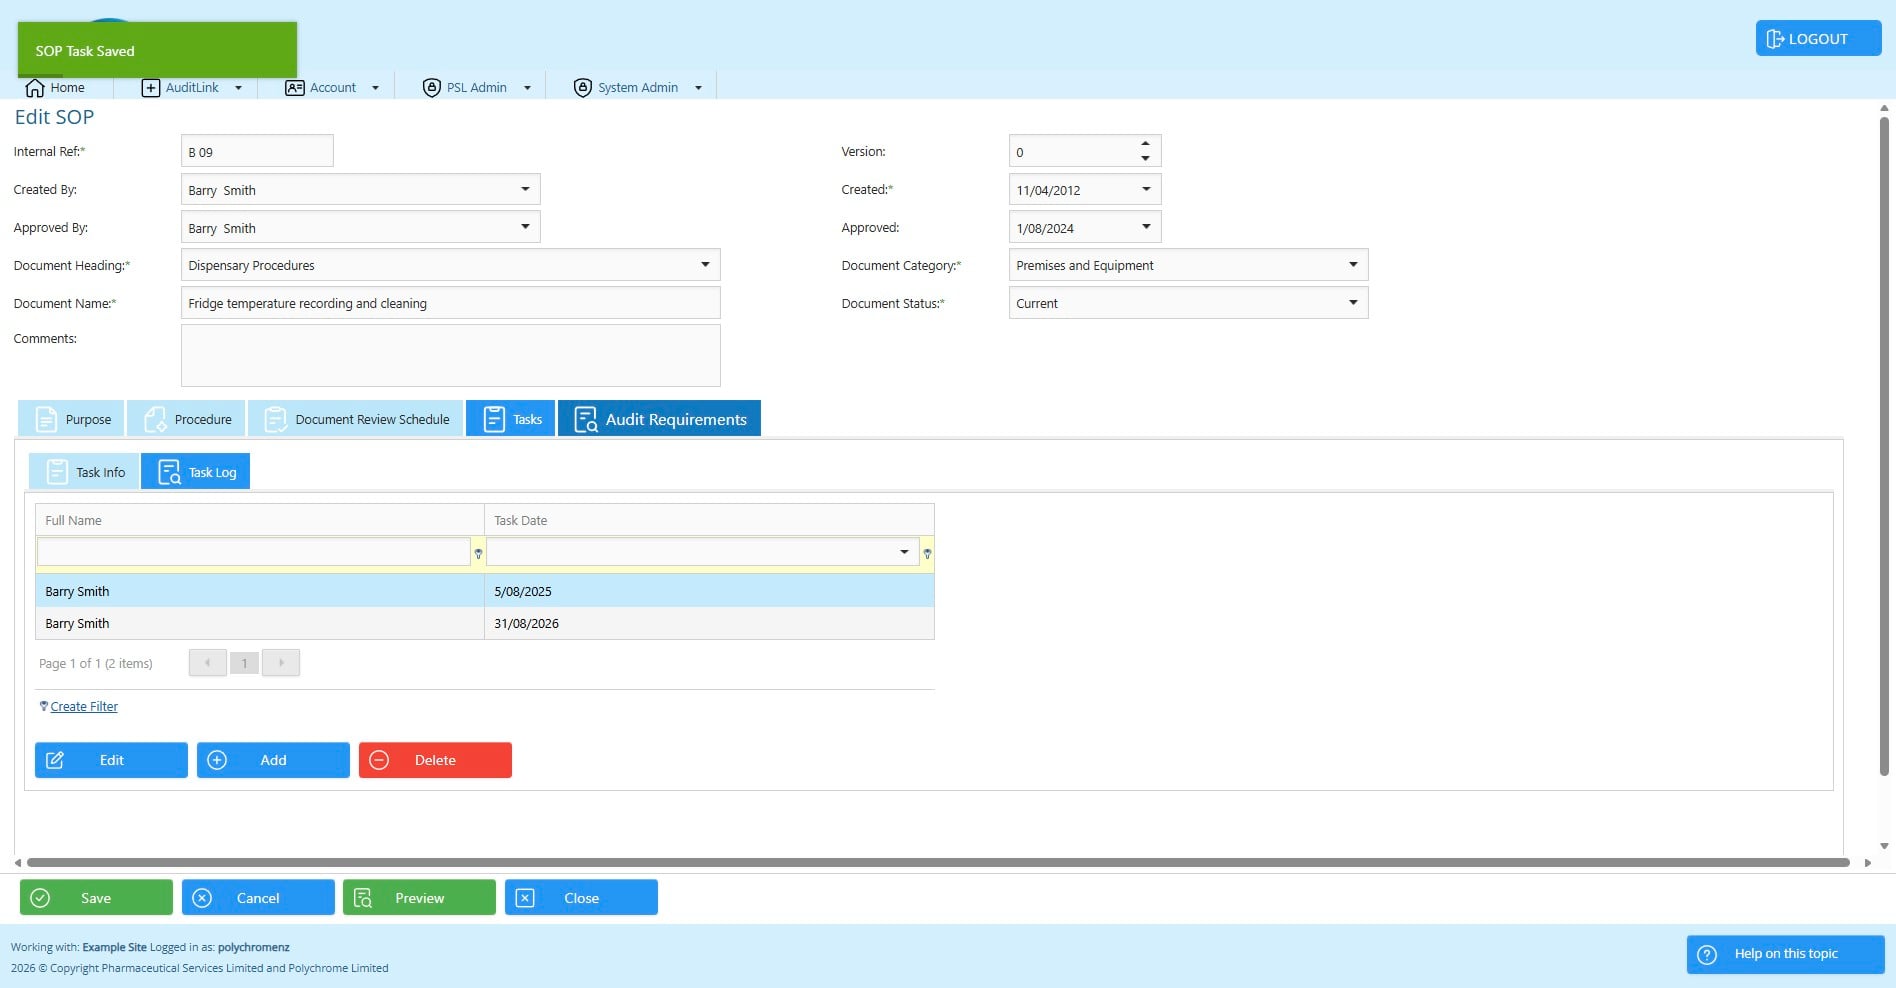Expand the Document Status dropdown
Viewport: 1896px width, 988px height.
point(1353,303)
